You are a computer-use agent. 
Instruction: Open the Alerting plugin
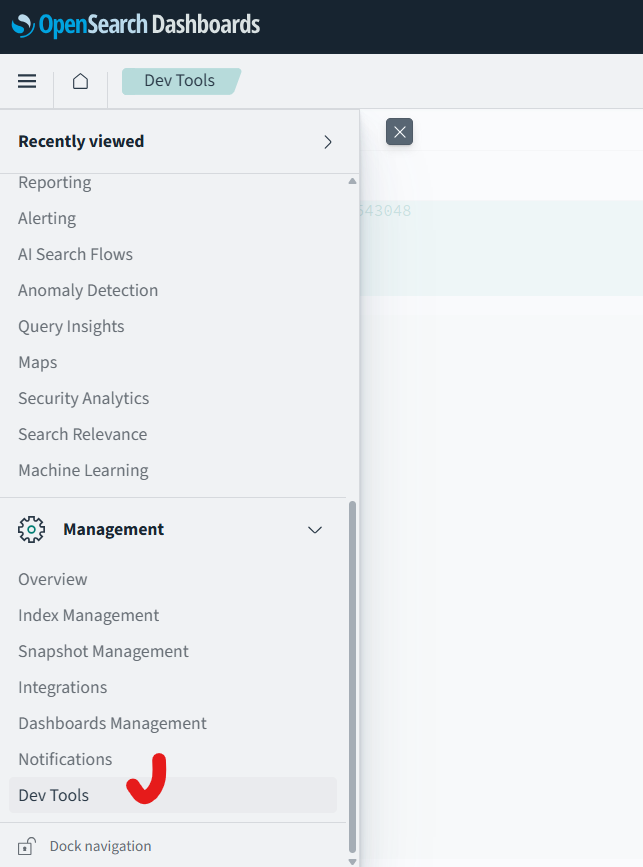tap(47, 218)
